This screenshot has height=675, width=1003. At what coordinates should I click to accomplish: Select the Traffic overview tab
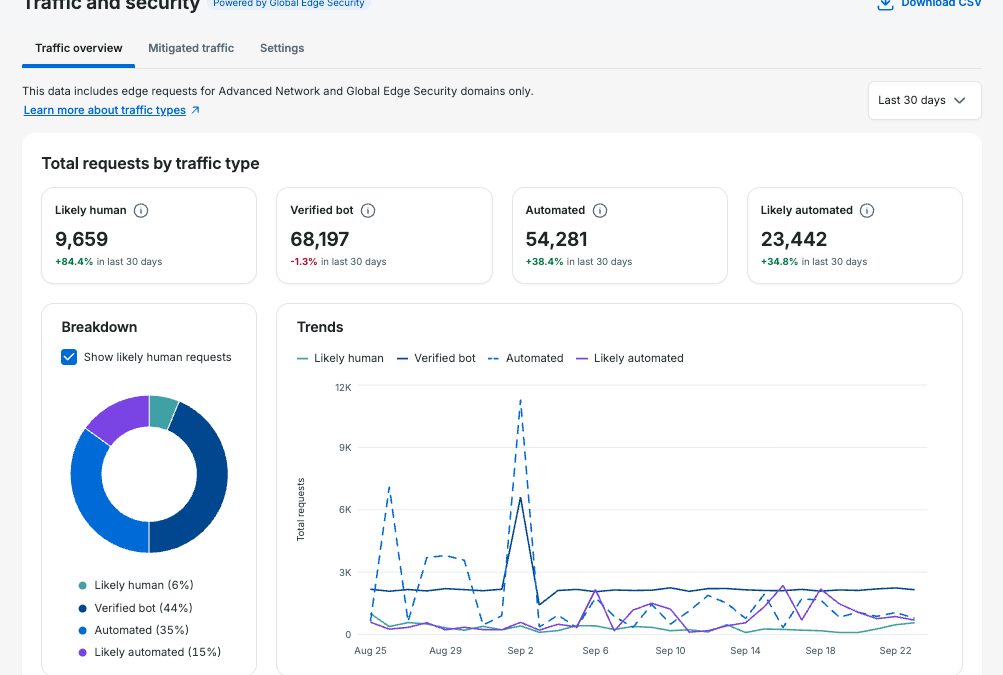click(x=79, y=48)
